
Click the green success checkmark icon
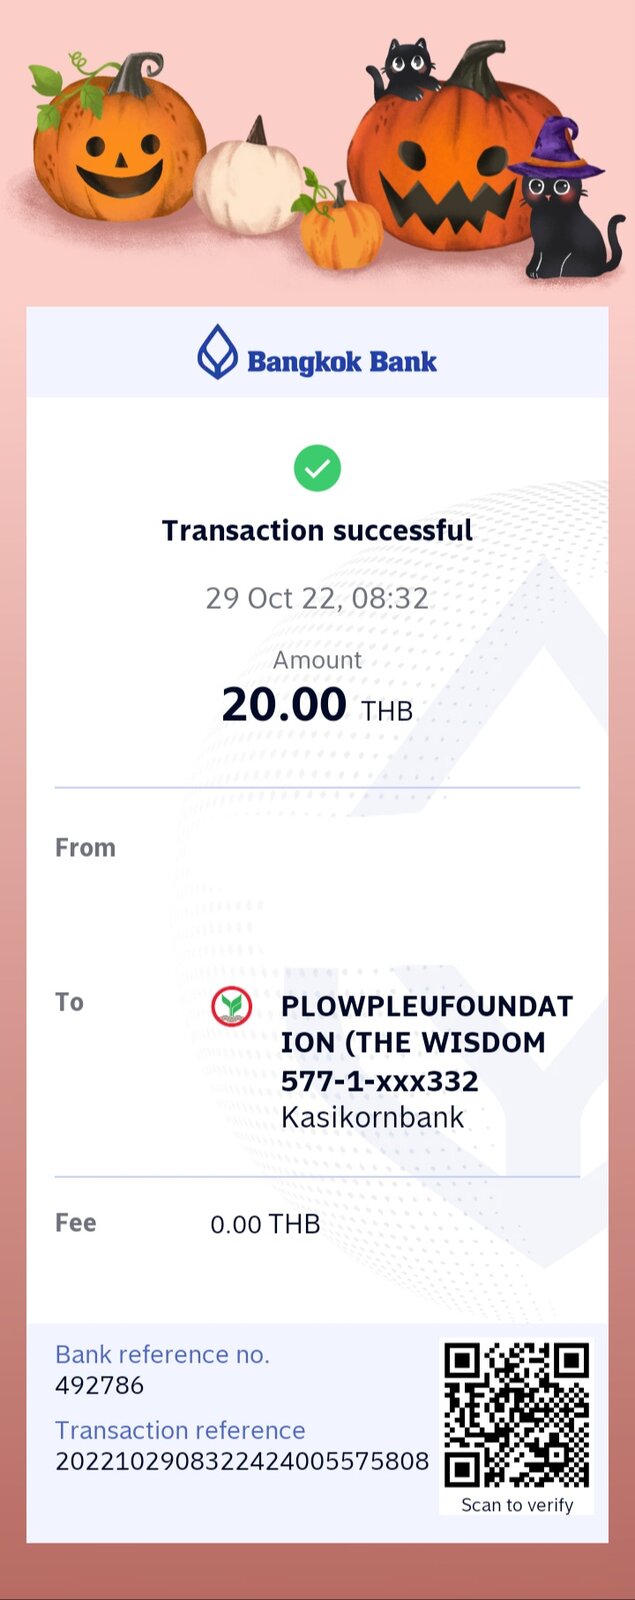point(317,468)
